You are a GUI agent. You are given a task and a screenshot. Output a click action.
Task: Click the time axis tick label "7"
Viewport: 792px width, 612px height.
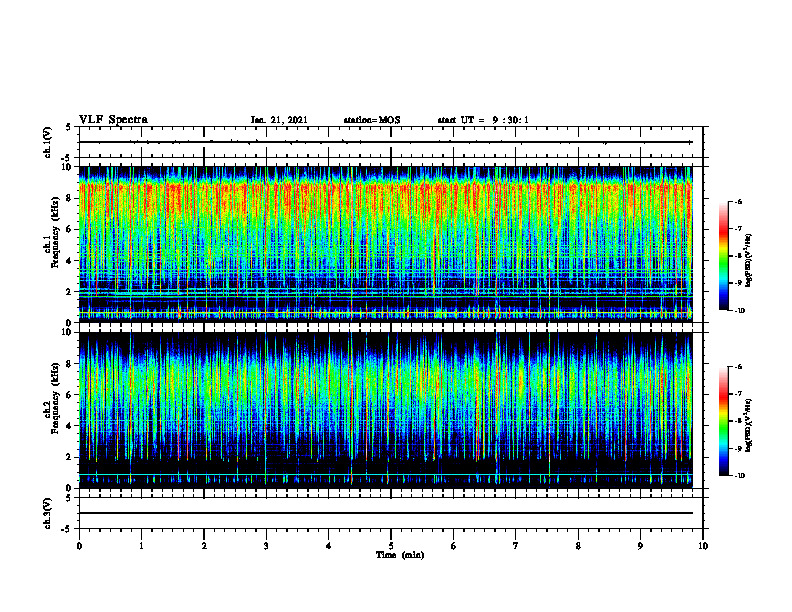[516, 546]
